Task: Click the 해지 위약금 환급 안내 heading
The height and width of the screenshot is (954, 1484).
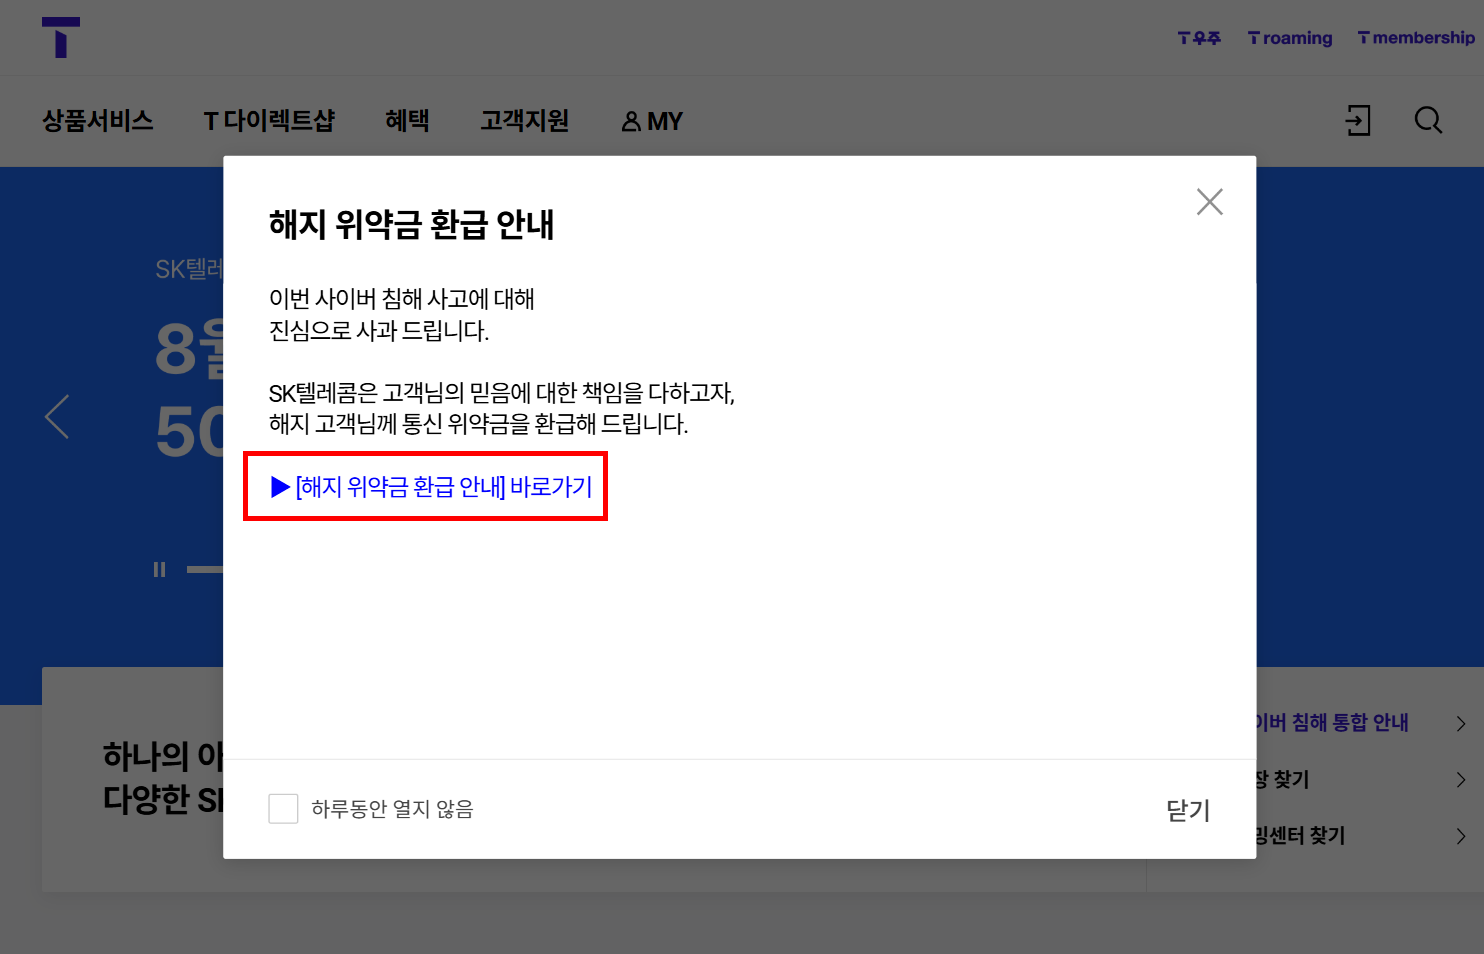Action: [x=411, y=224]
